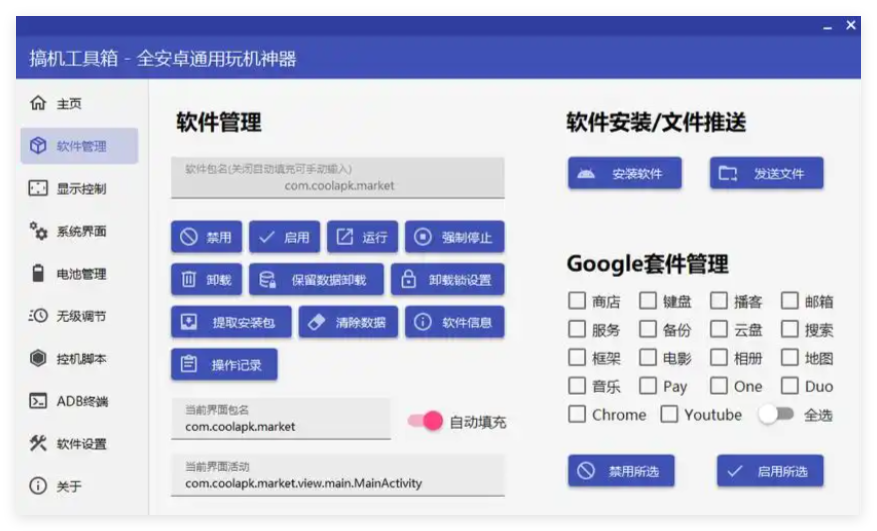Check the 地图 checkbox
The width and height of the screenshot is (877, 531).
pos(789,358)
